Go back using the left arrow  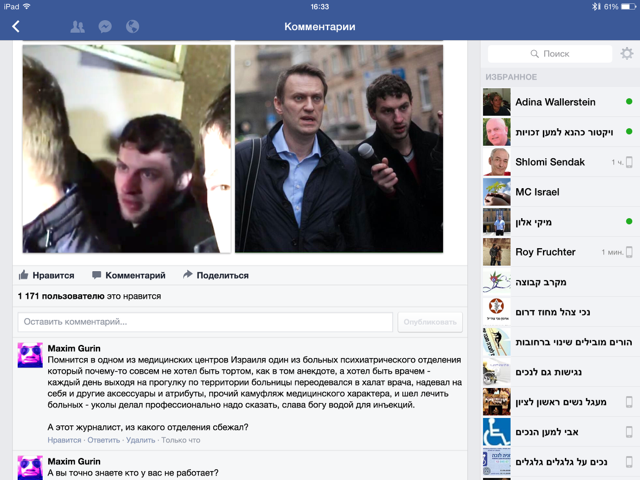16,27
